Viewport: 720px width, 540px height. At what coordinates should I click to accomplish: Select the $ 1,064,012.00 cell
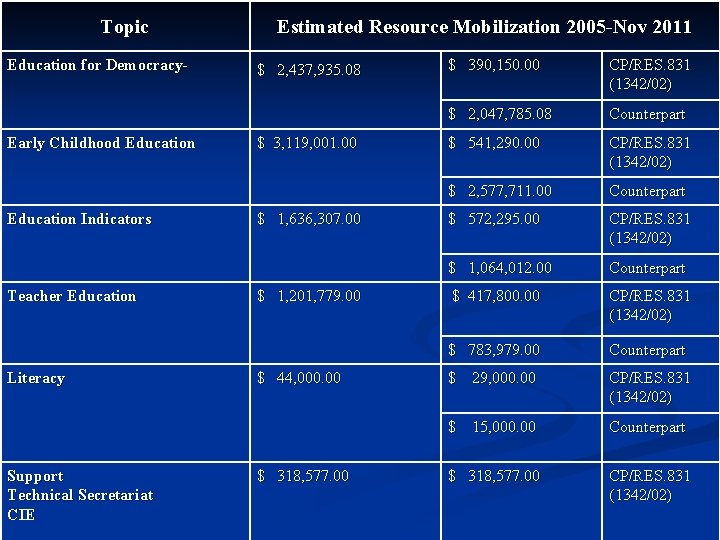coord(521,268)
